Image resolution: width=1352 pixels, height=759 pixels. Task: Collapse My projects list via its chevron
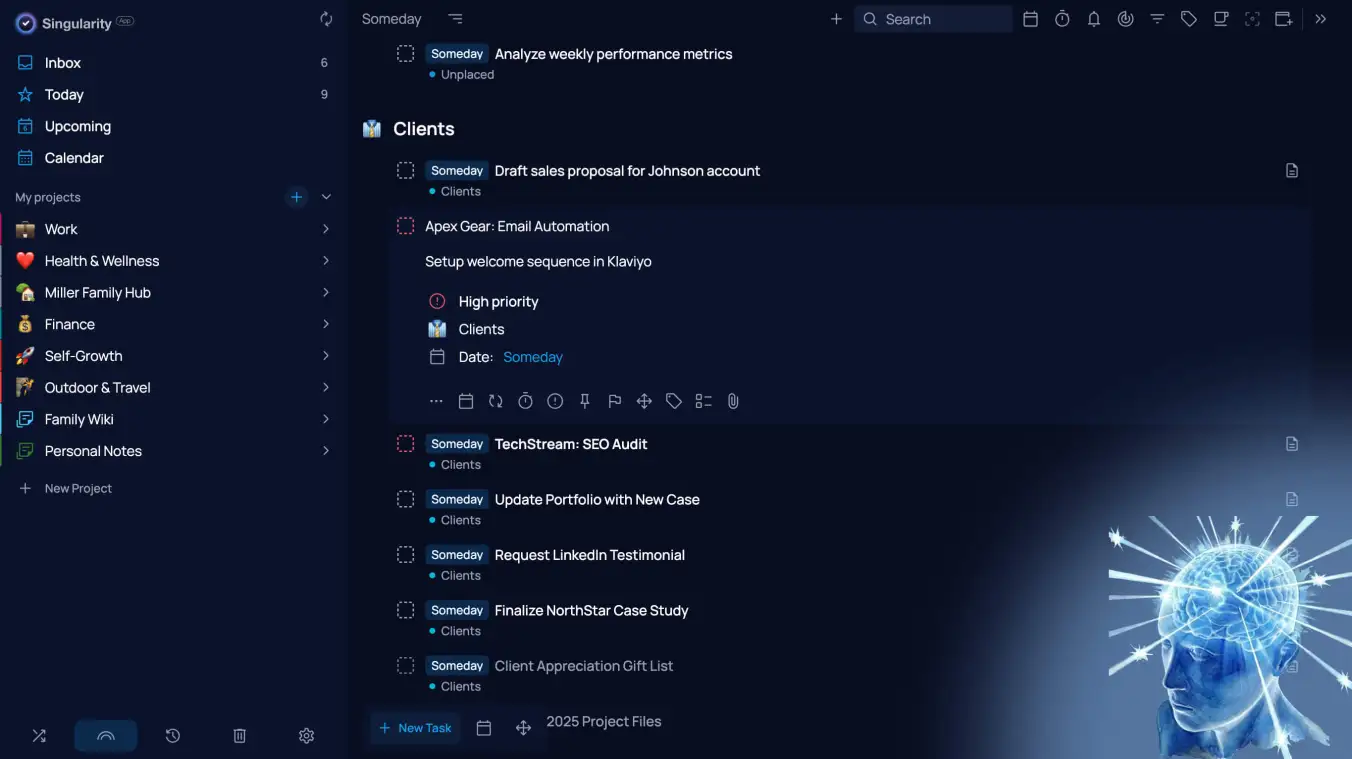pos(326,197)
